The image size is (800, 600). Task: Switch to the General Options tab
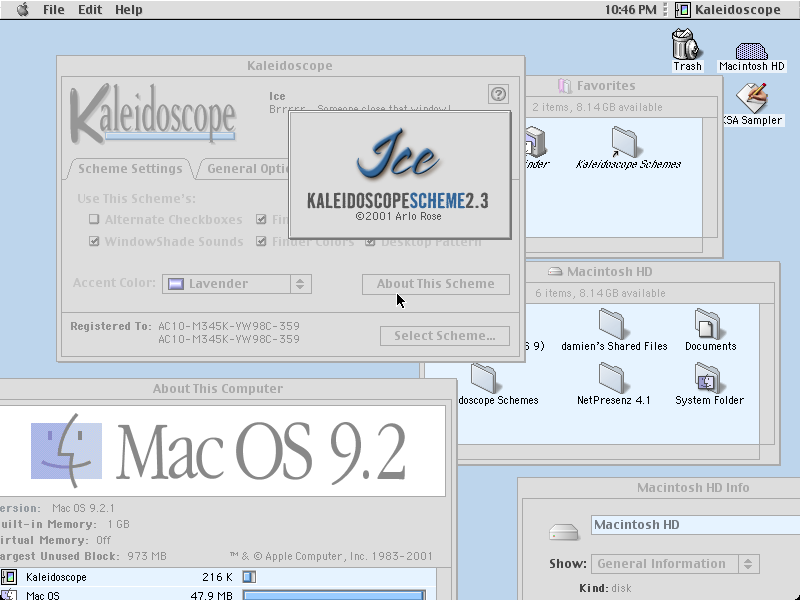click(x=247, y=169)
